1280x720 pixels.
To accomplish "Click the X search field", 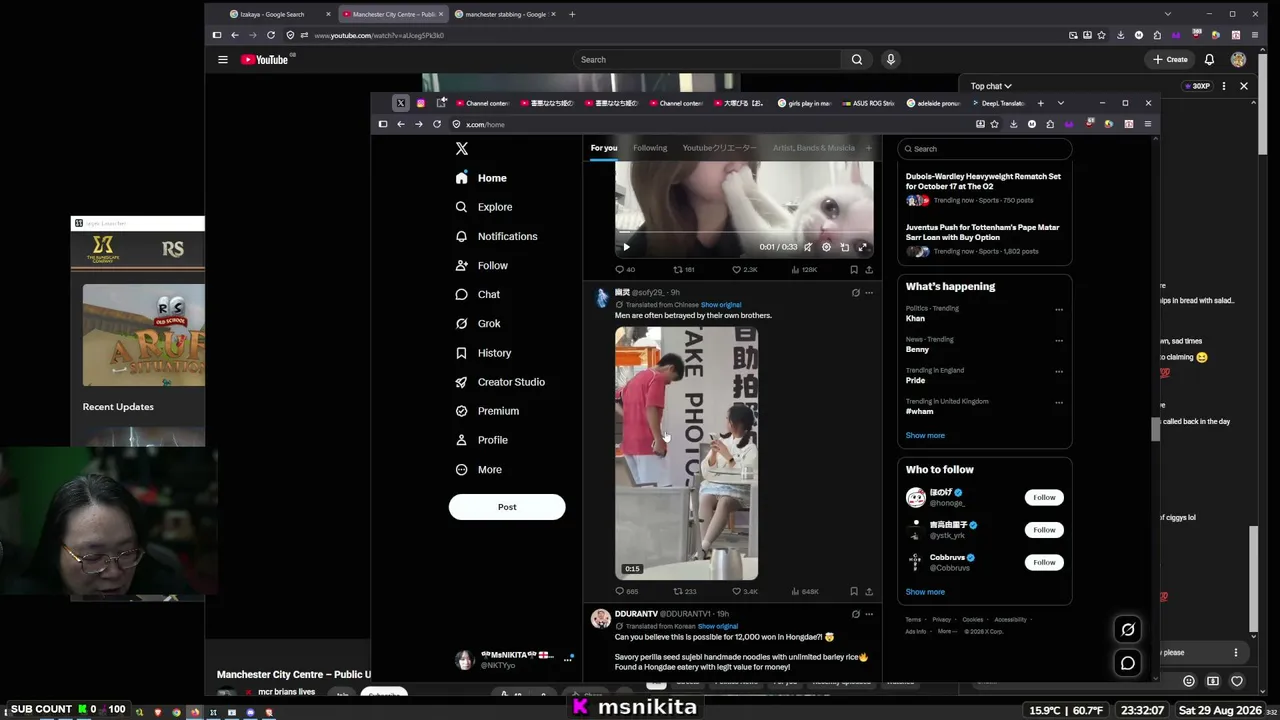I will [985, 149].
